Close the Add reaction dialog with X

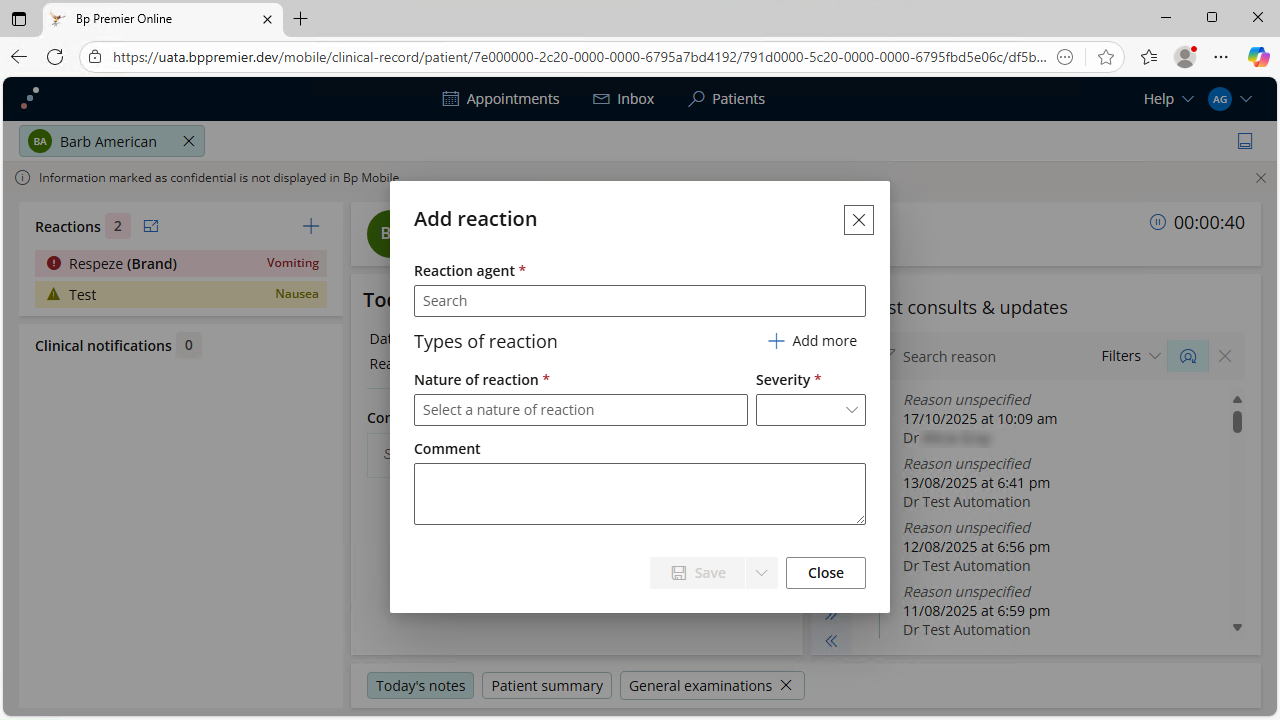coord(858,220)
